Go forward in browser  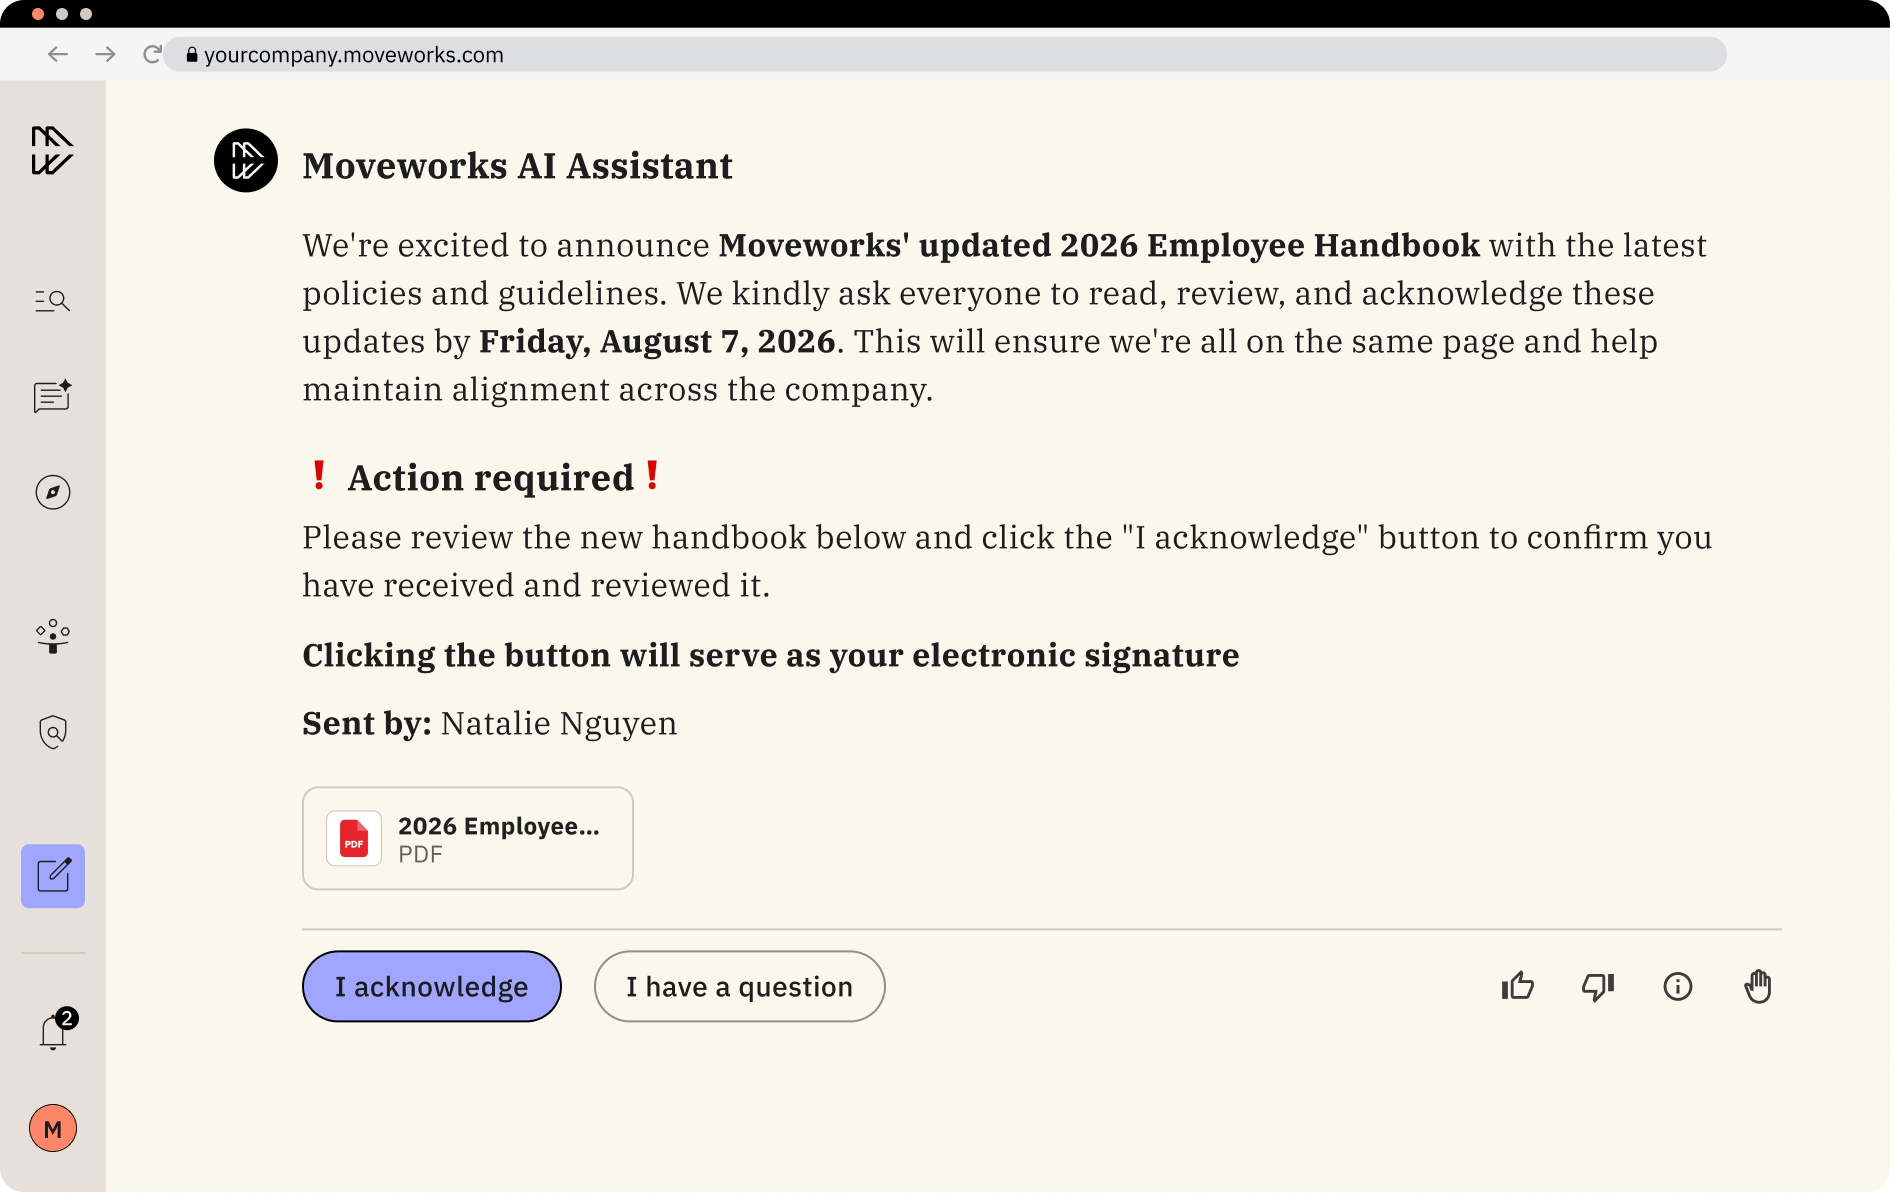[x=105, y=54]
